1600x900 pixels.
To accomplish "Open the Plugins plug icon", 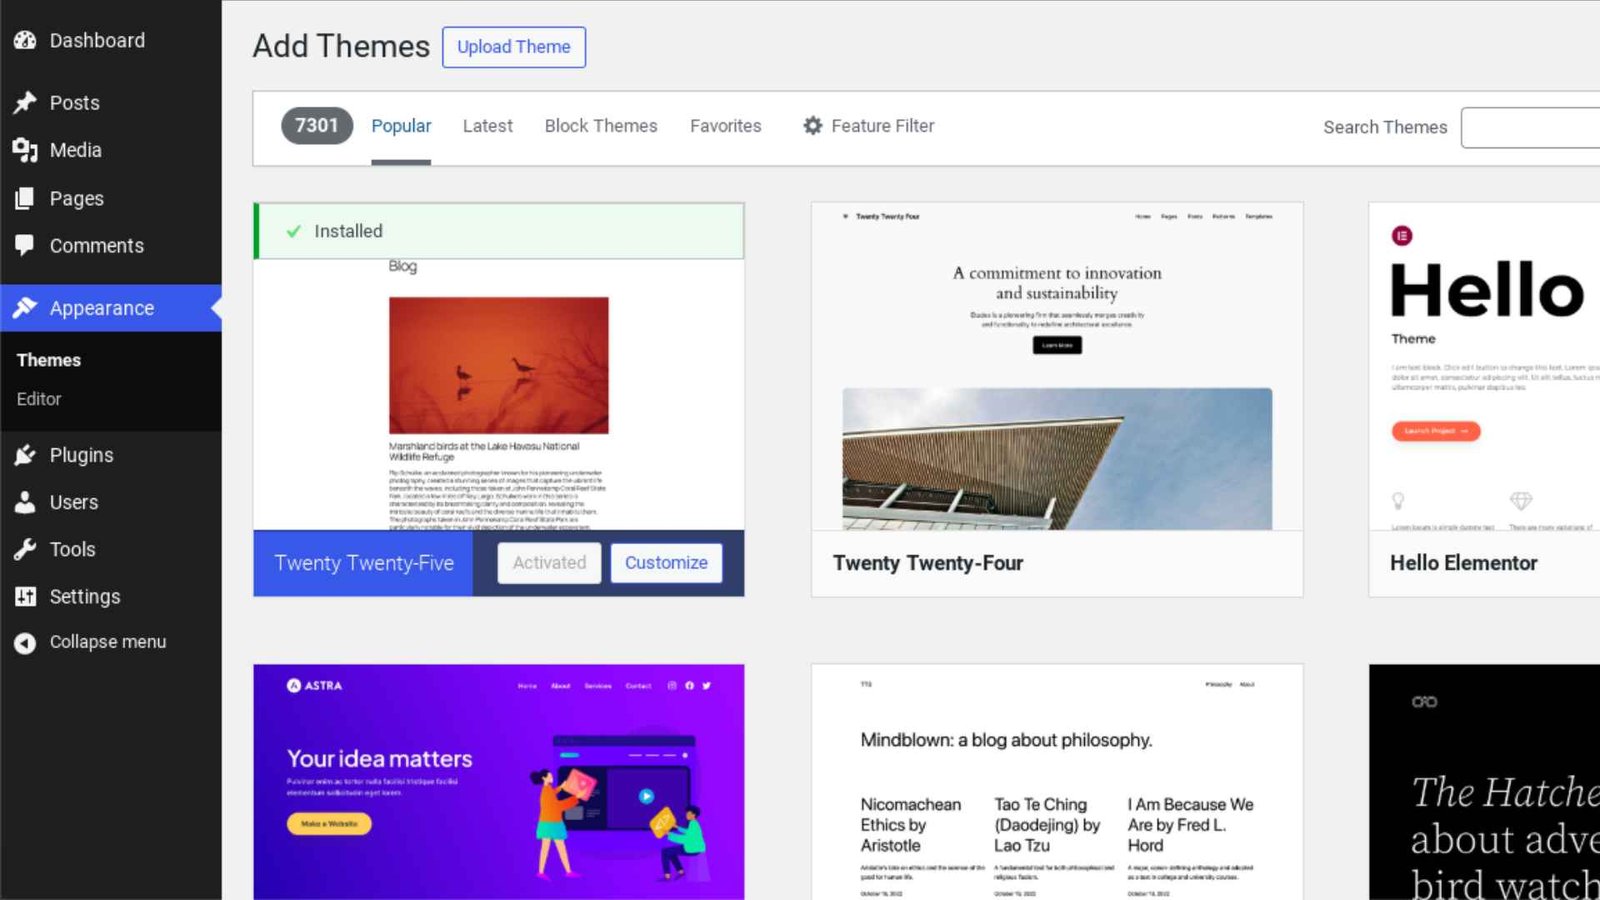I will pyautogui.click(x=25, y=455).
